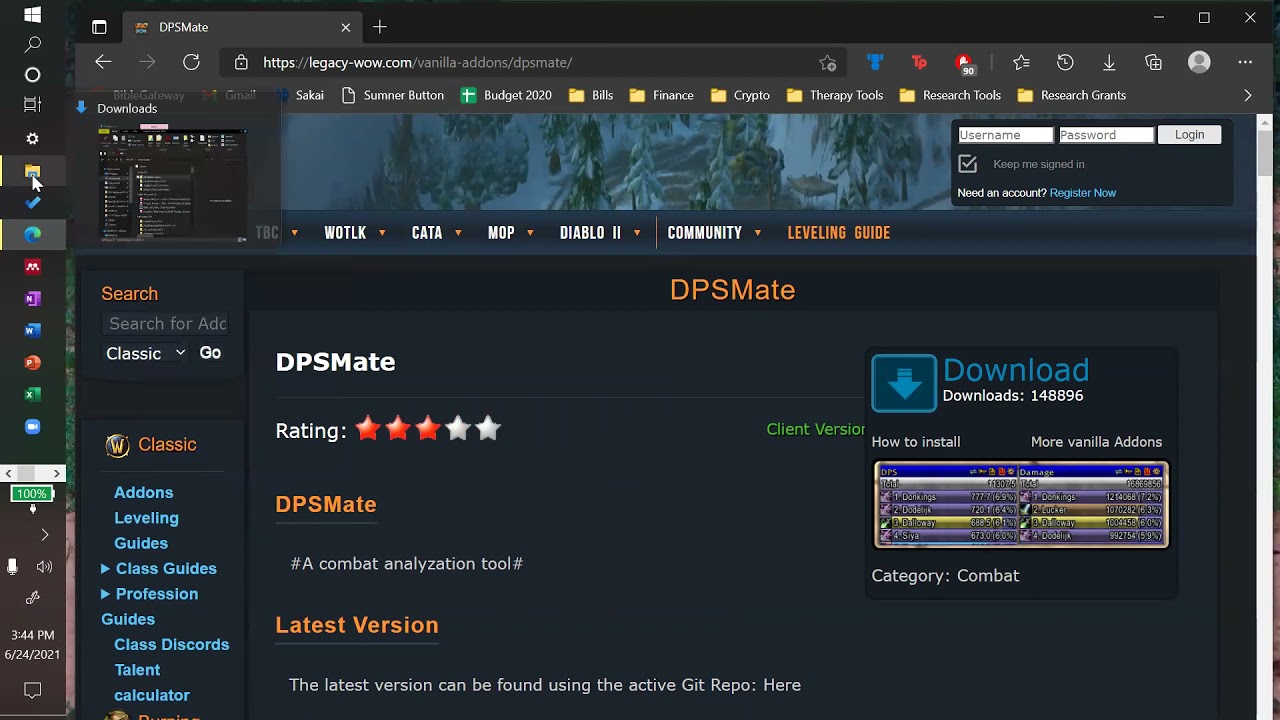
Task: Open the red Tp extension icon
Action: pos(919,62)
